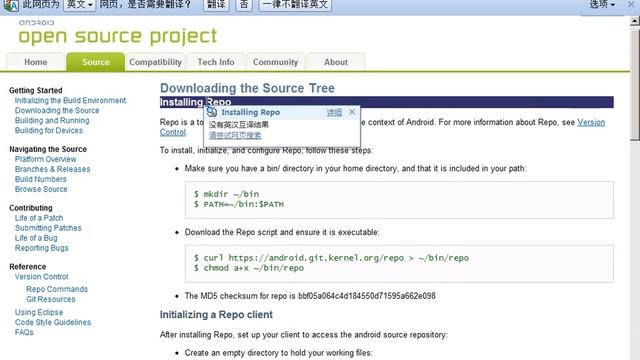
Task: Open Build Numbers link
Action: 40,179
